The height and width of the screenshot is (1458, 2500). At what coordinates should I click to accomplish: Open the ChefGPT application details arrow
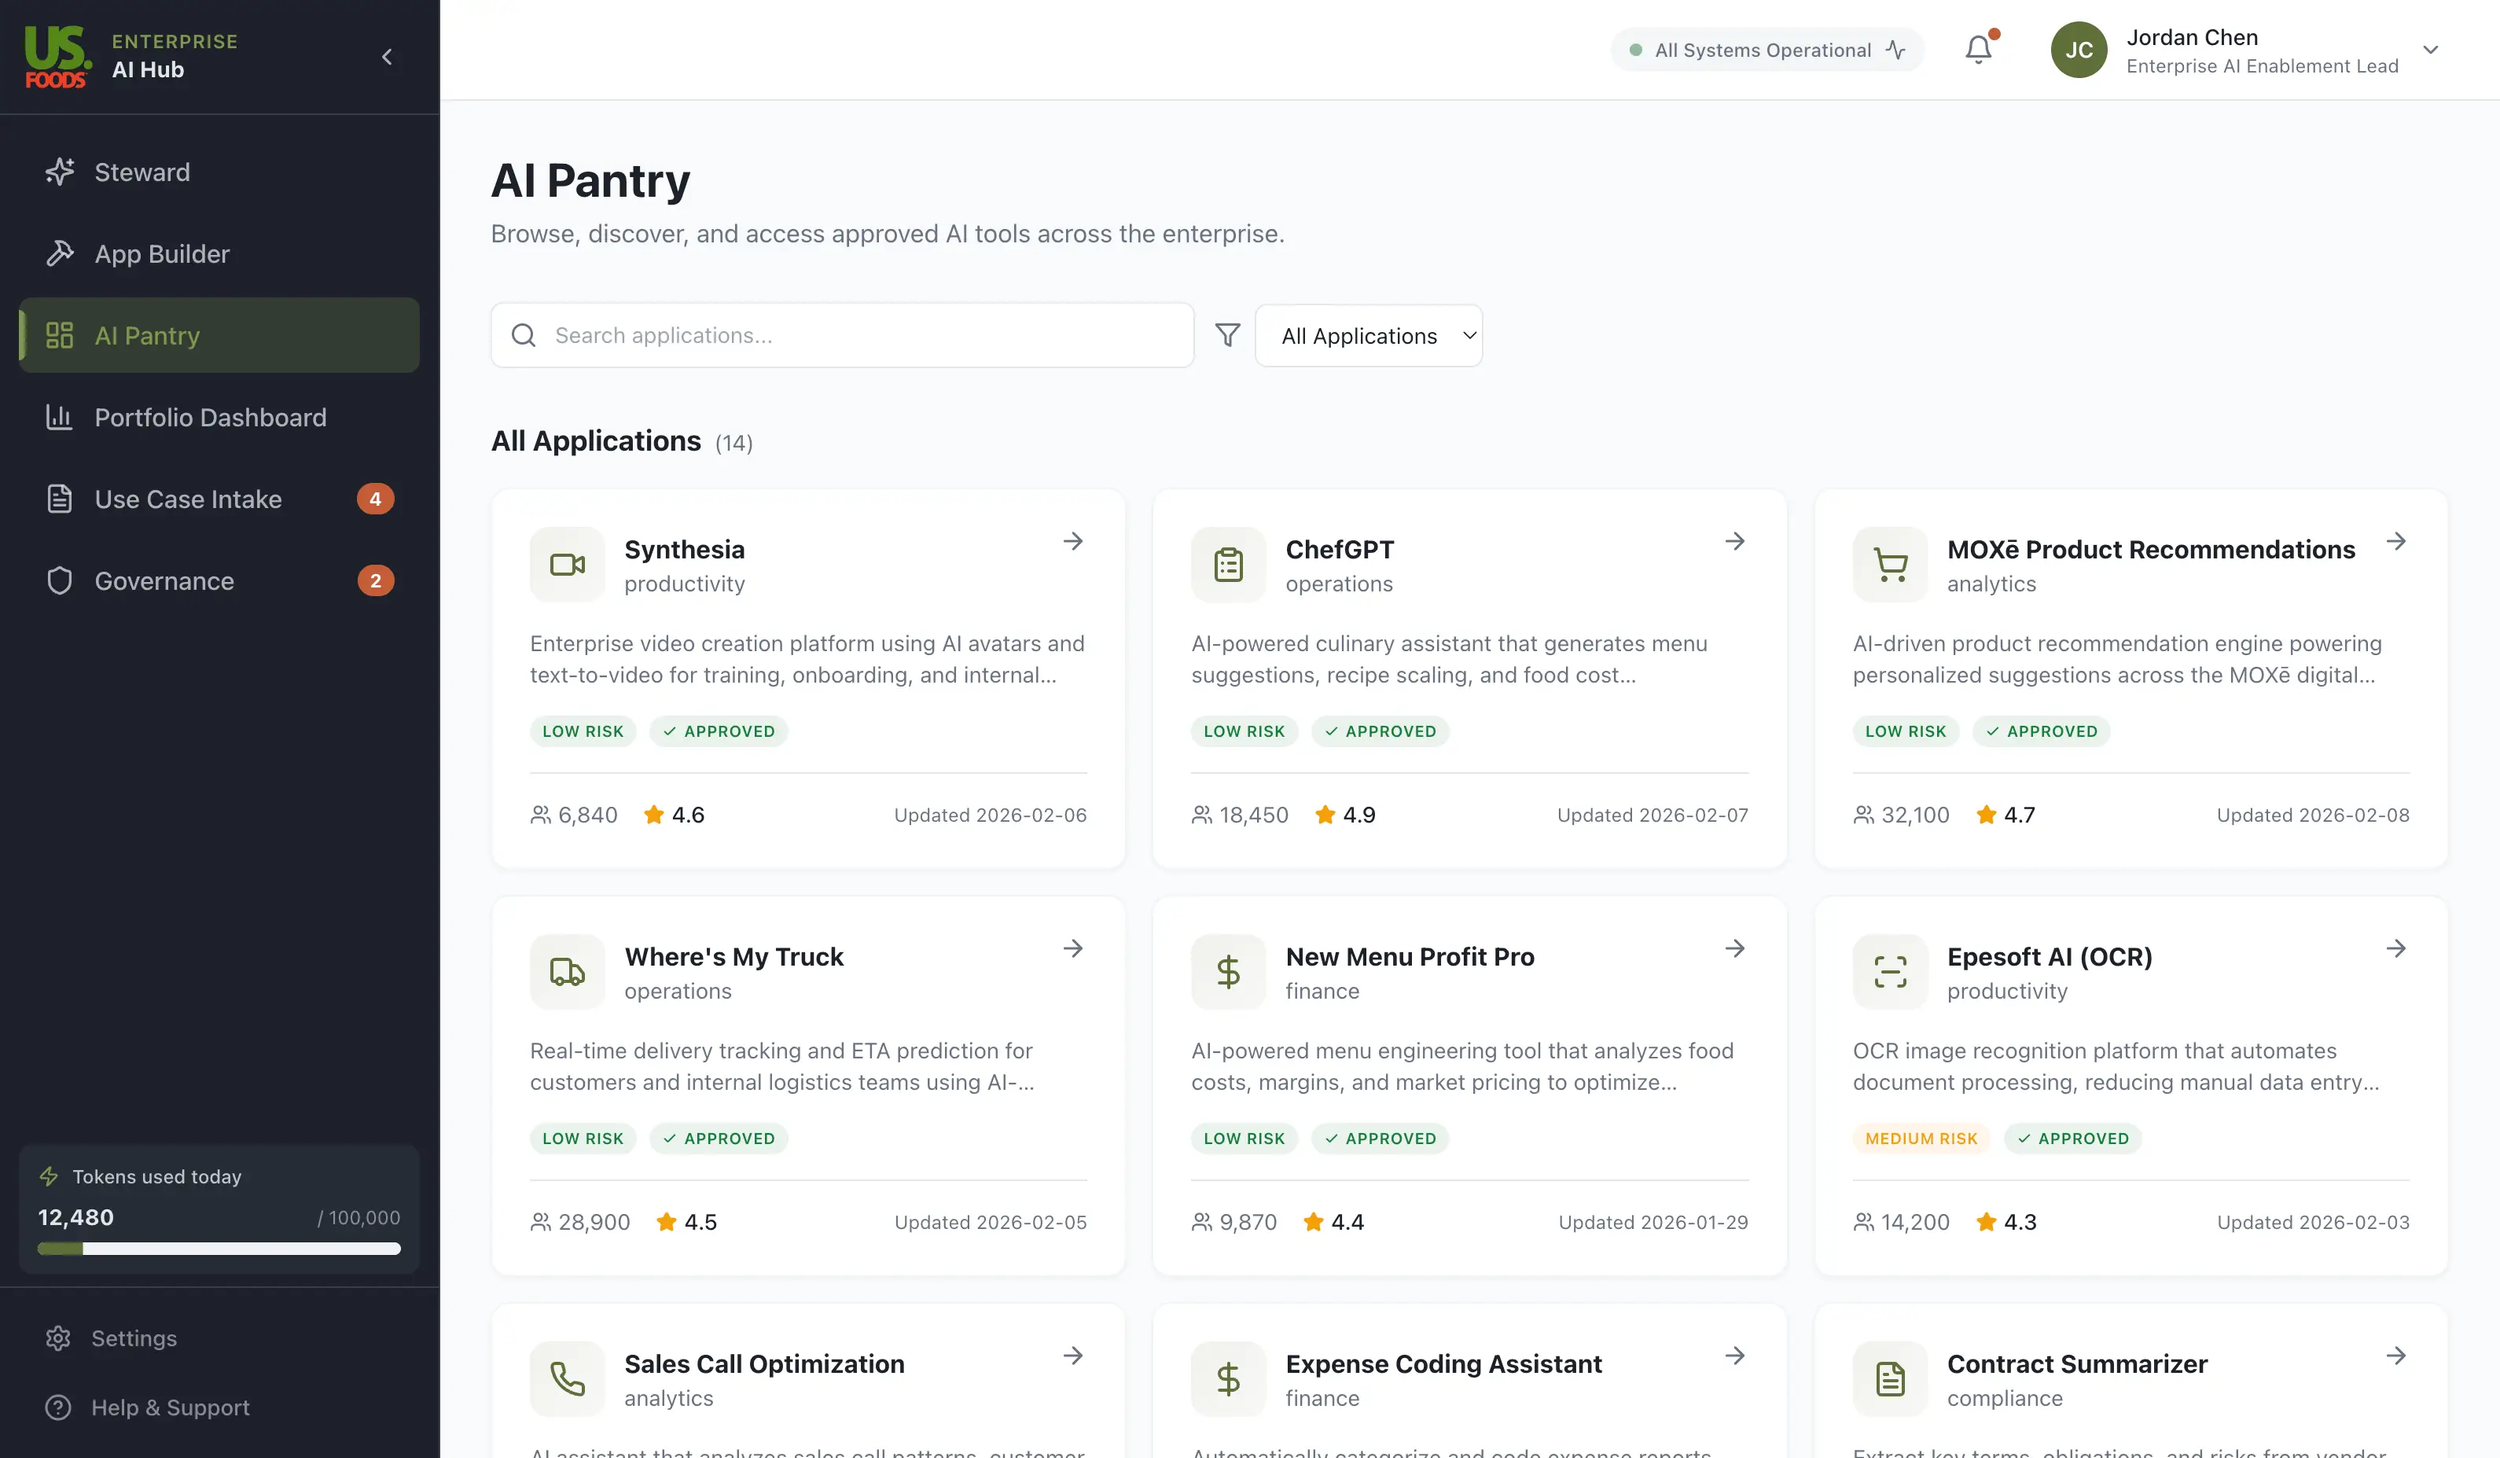pyautogui.click(x=1734, y=541)
